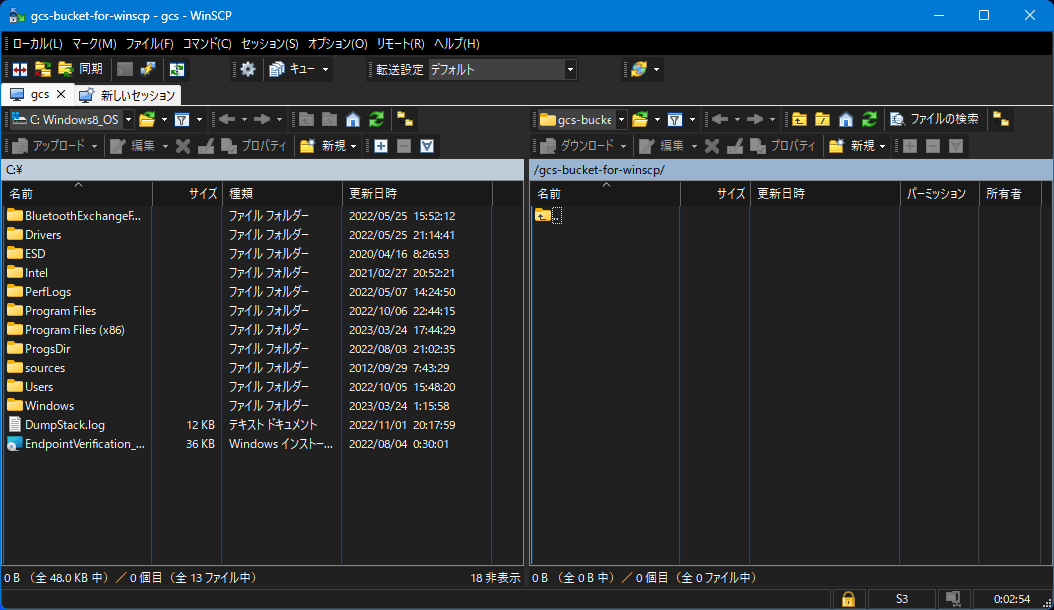Close the gcs session tab
The width and height of the screenshot is (1054, 610).
60,94
